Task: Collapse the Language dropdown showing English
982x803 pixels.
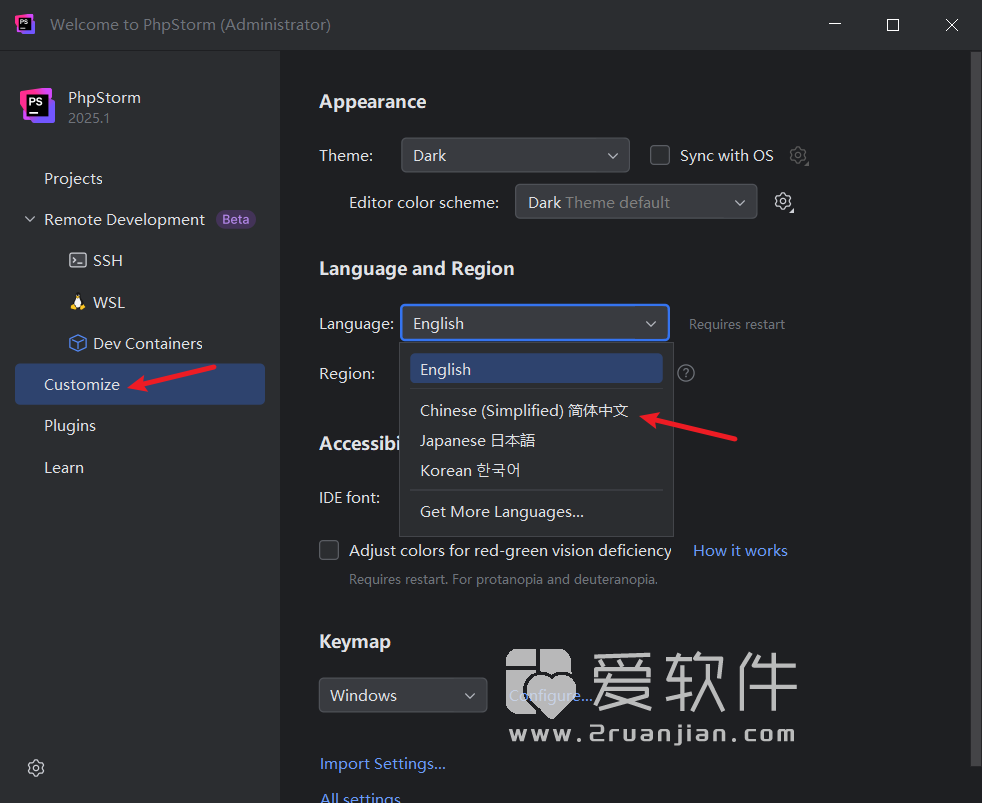Action: [x=535, y=323]
